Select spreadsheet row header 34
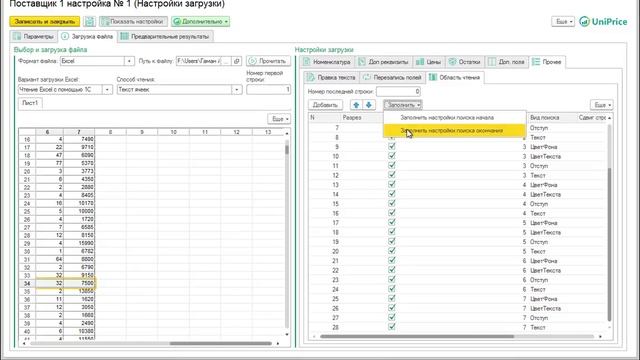This screenshot has height=360, width=640. [27, 283]
